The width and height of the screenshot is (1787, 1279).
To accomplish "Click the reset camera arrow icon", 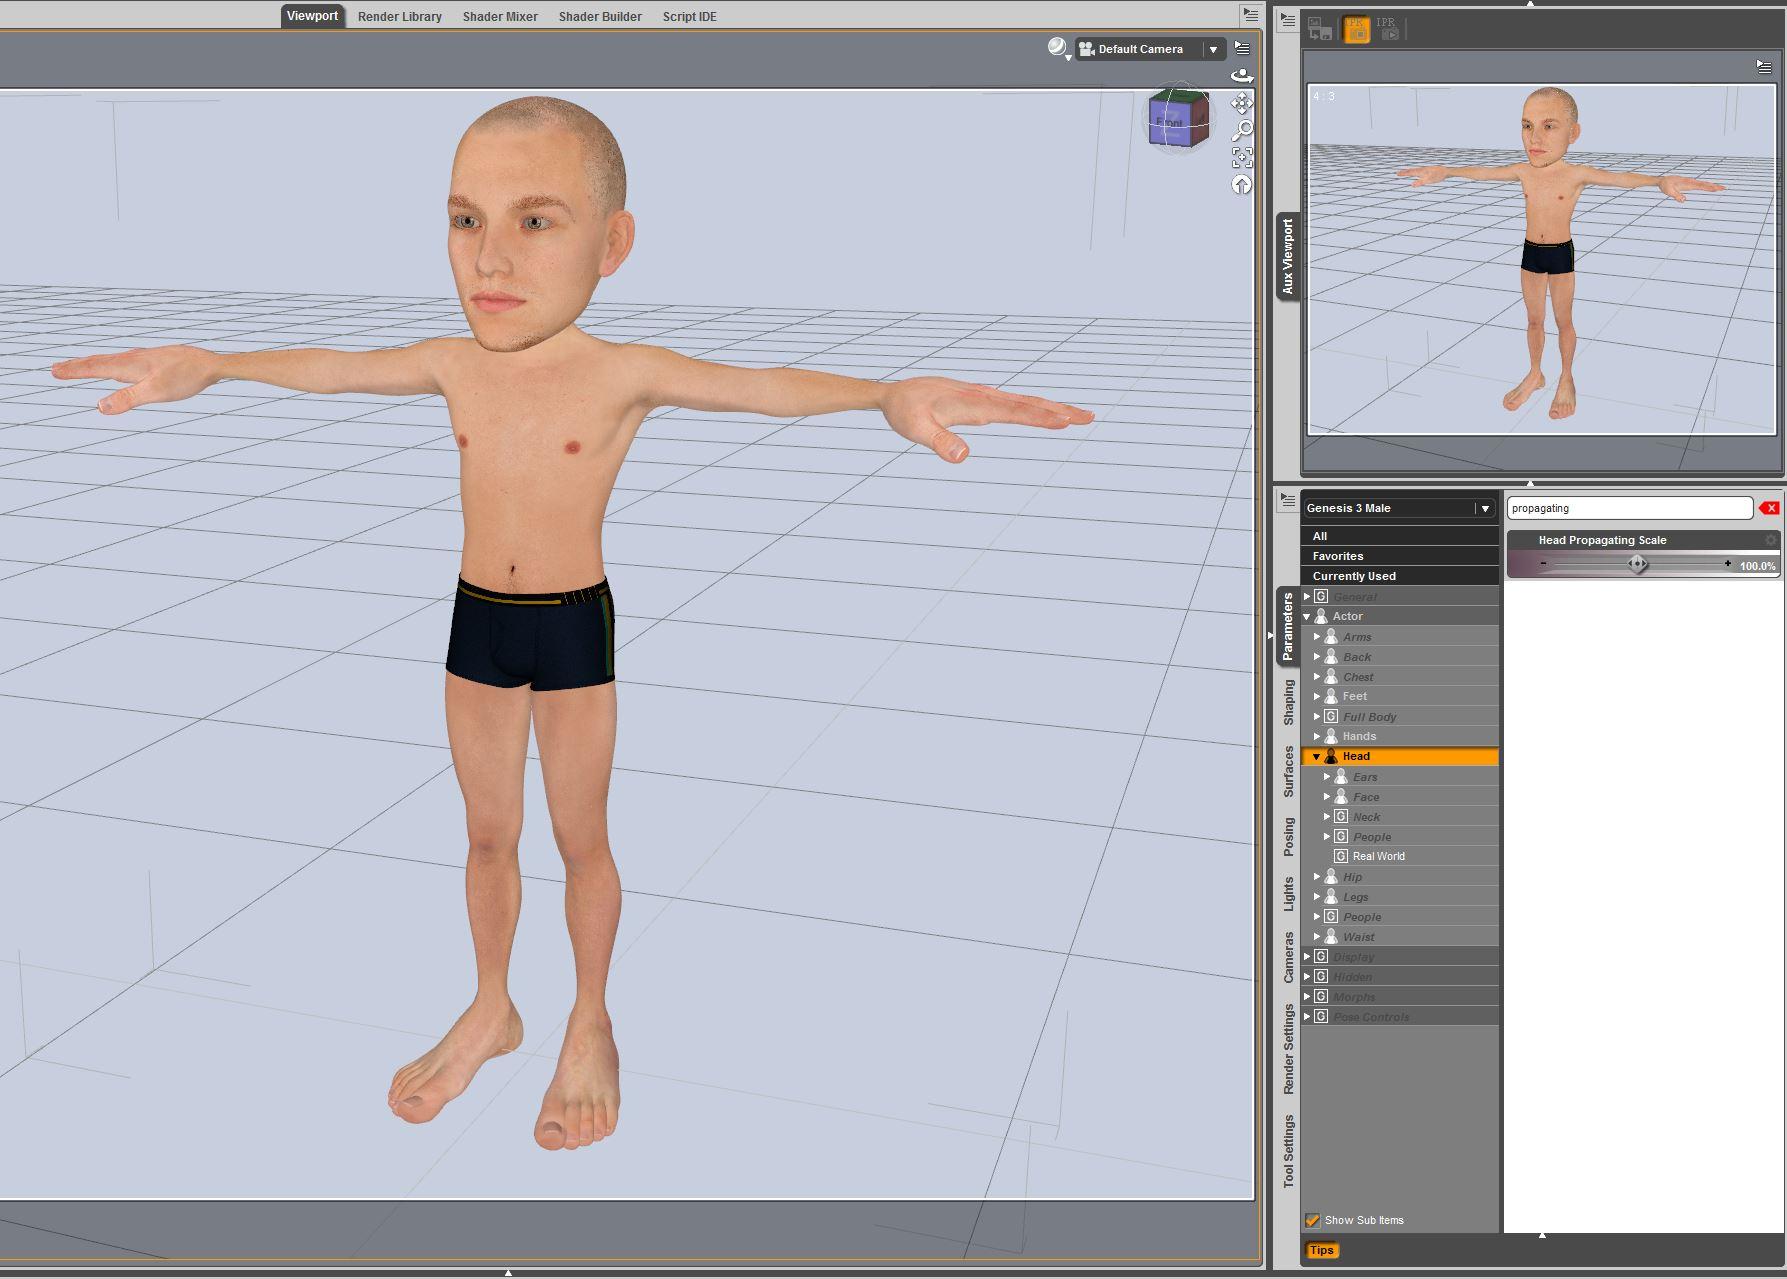I will pos(1242,184).
